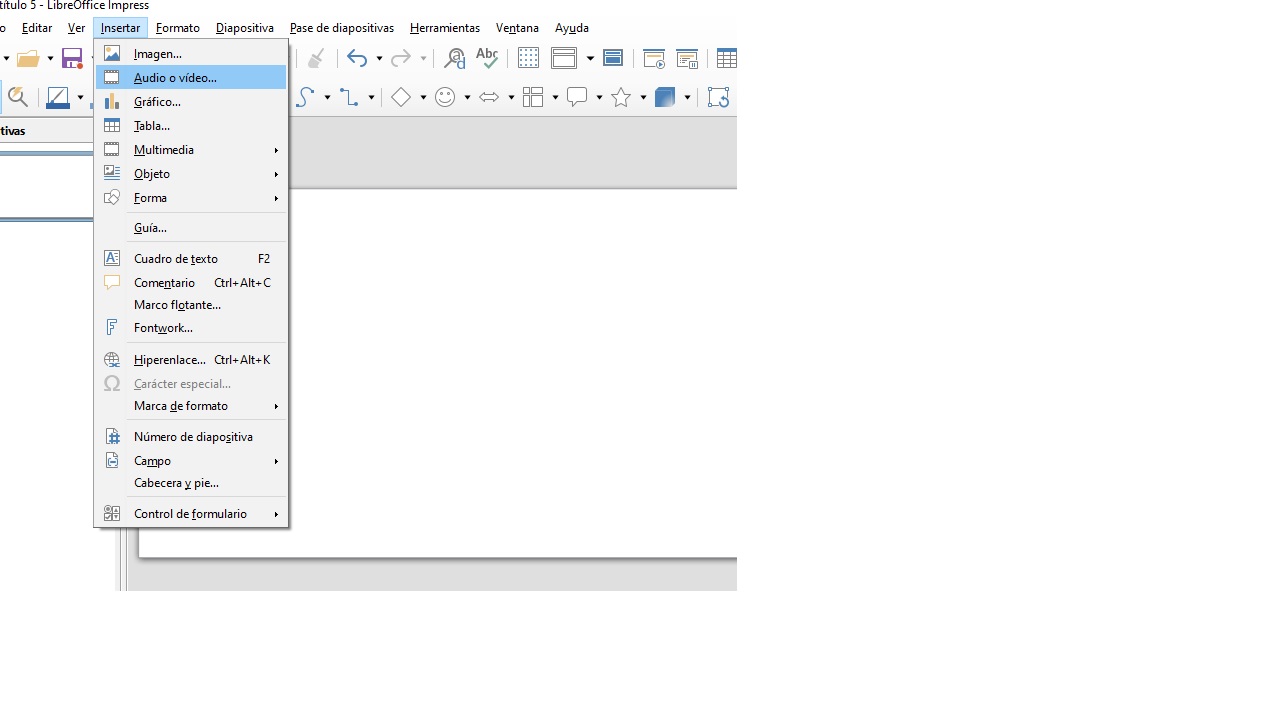
Task: Run the spelling check Abc icon
Action: click(487, 58)
